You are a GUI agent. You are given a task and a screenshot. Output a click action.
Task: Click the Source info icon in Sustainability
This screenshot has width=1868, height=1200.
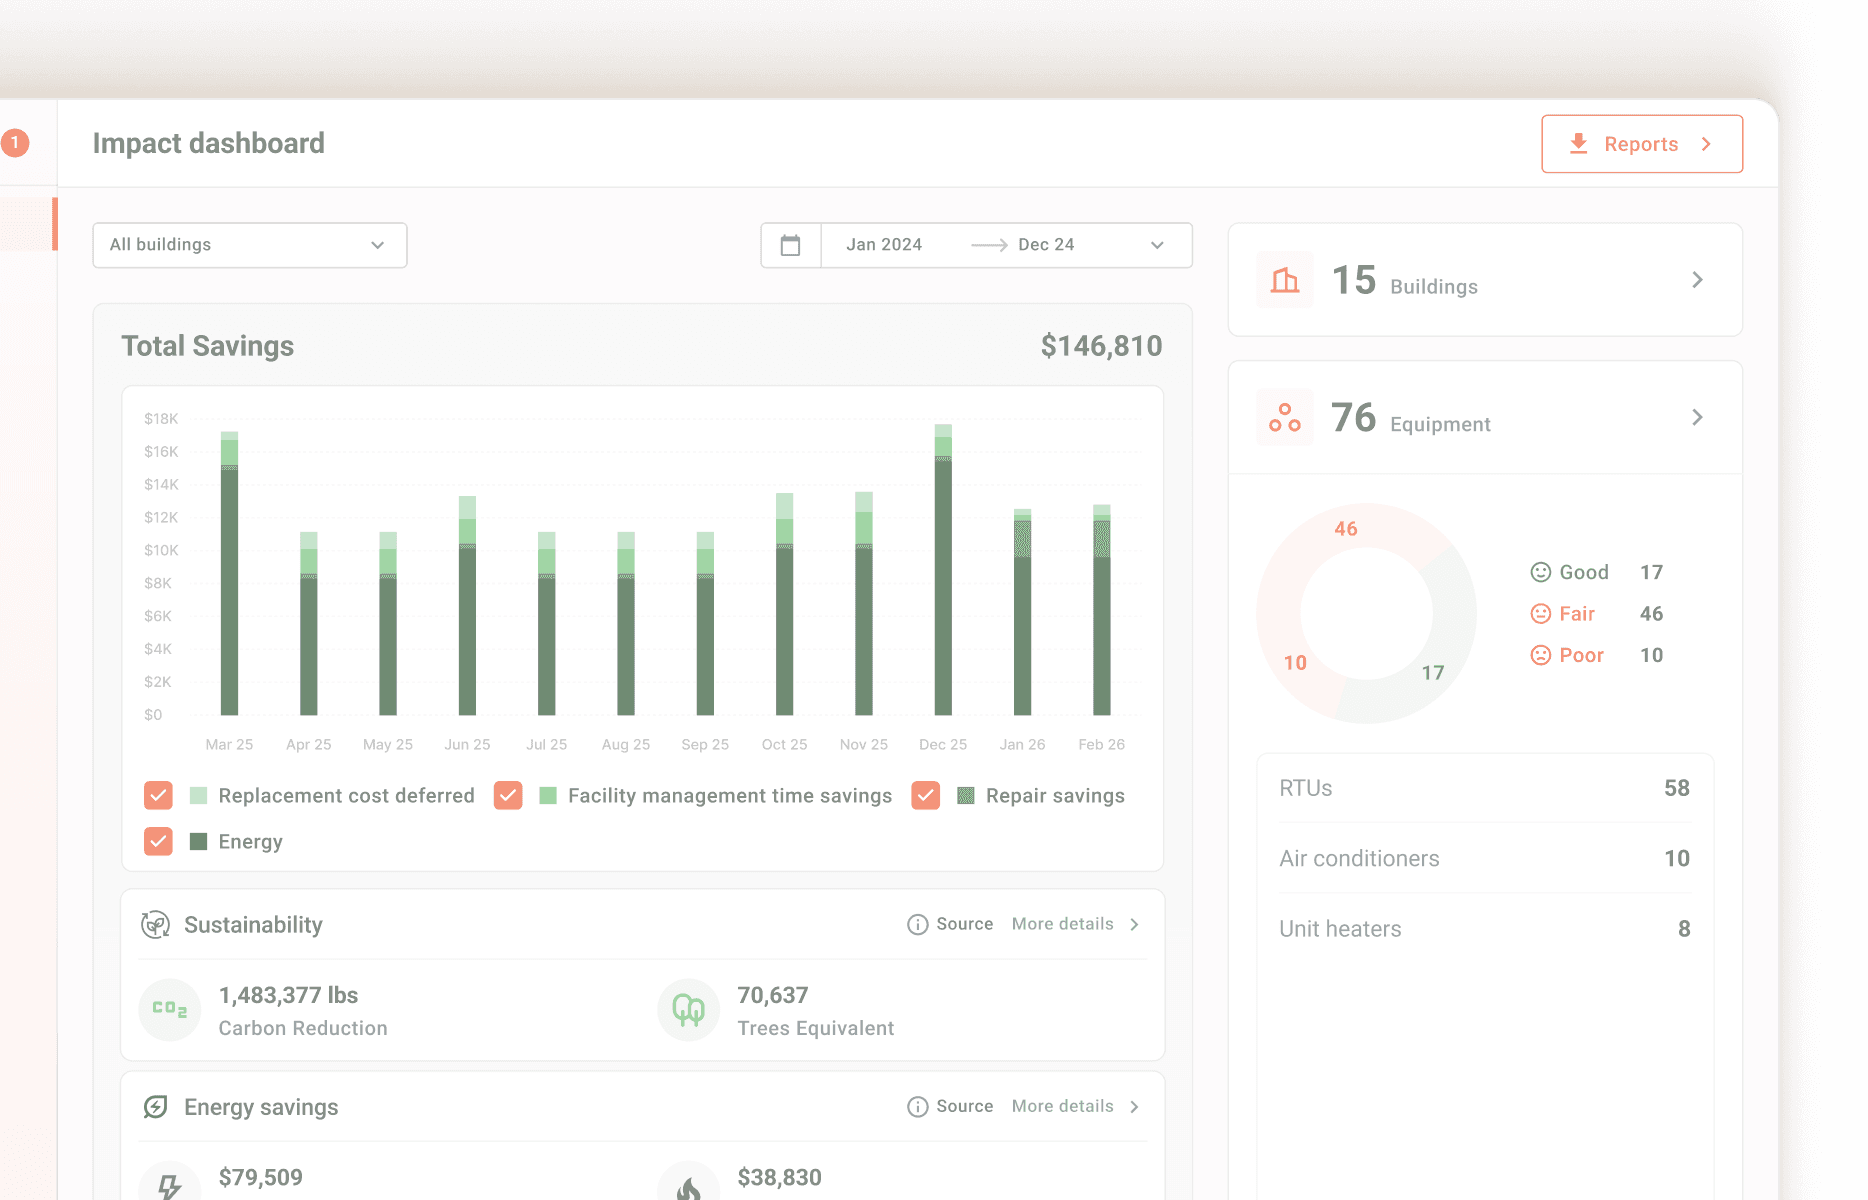918,925
